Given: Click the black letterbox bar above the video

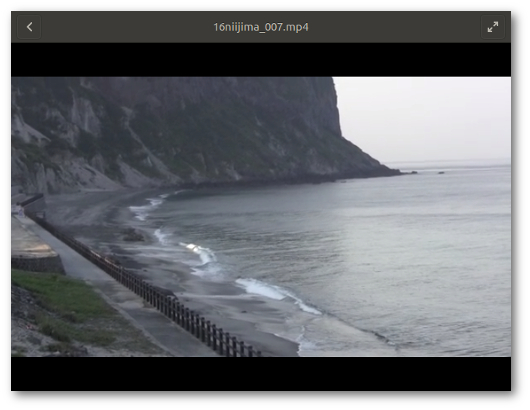Looking at the screenshot, I should pos(261,60).
